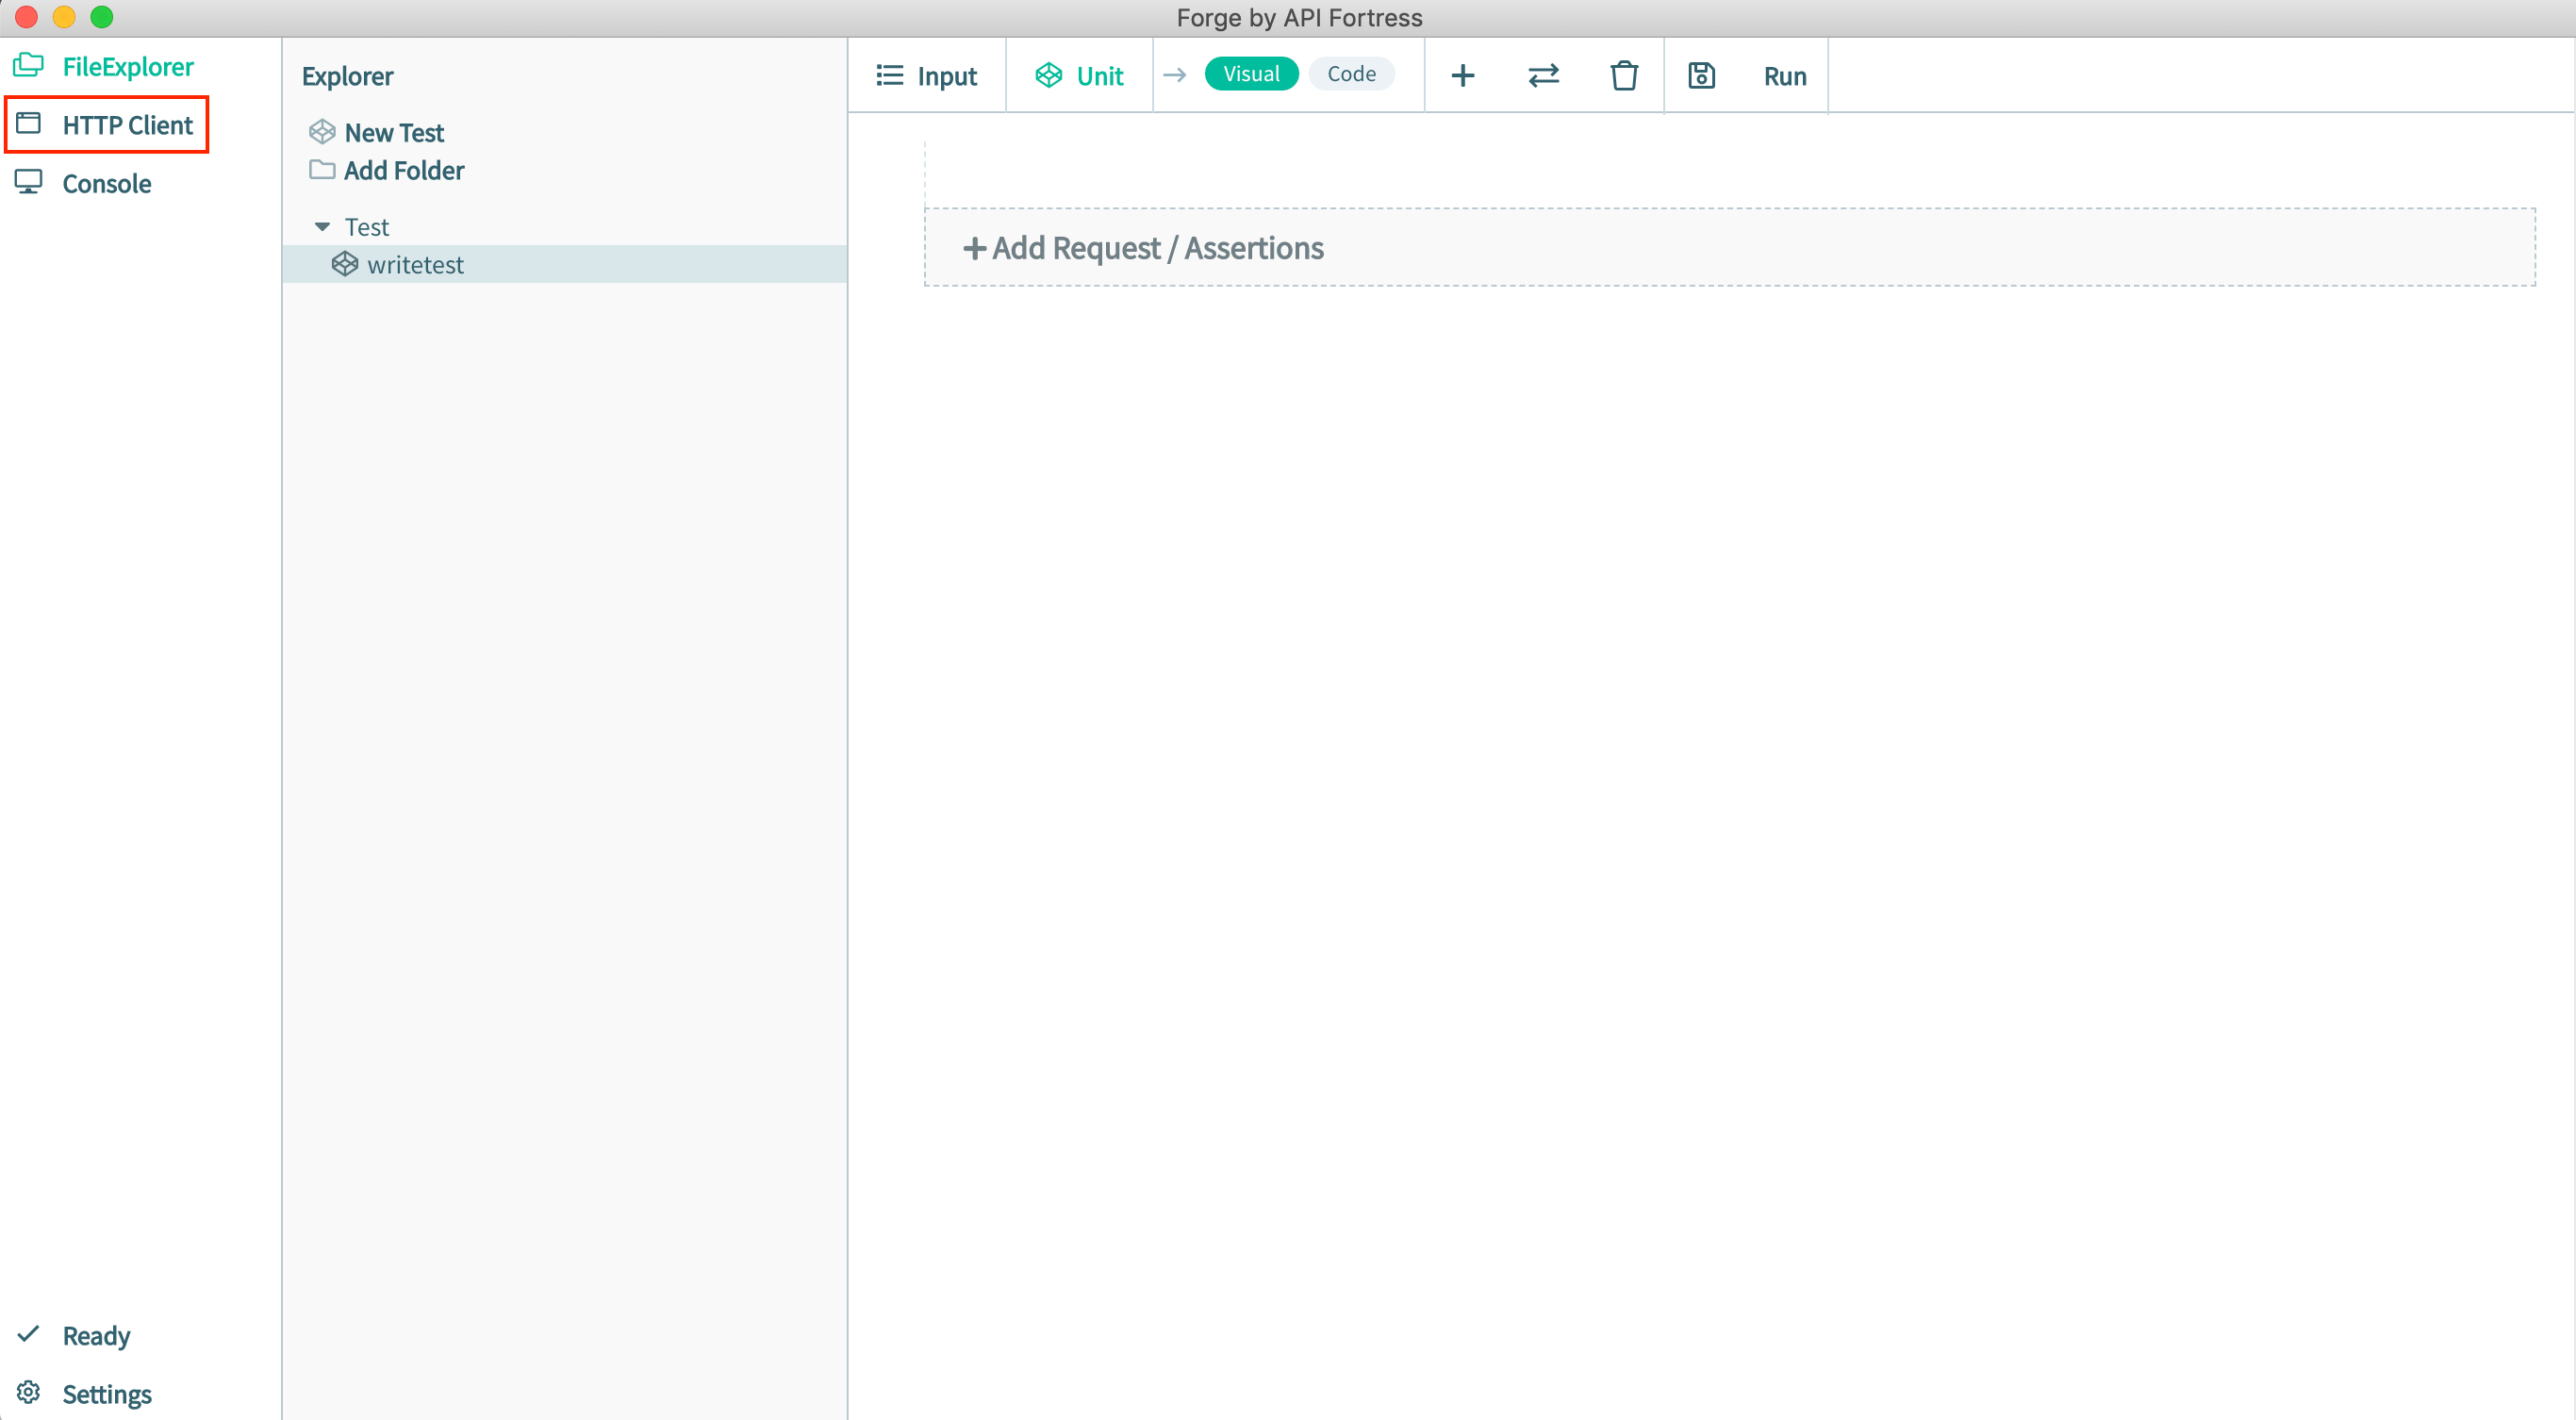Click the Save test icon
Viewport: 2576px width, 1420px height.
coord(1700,75)
